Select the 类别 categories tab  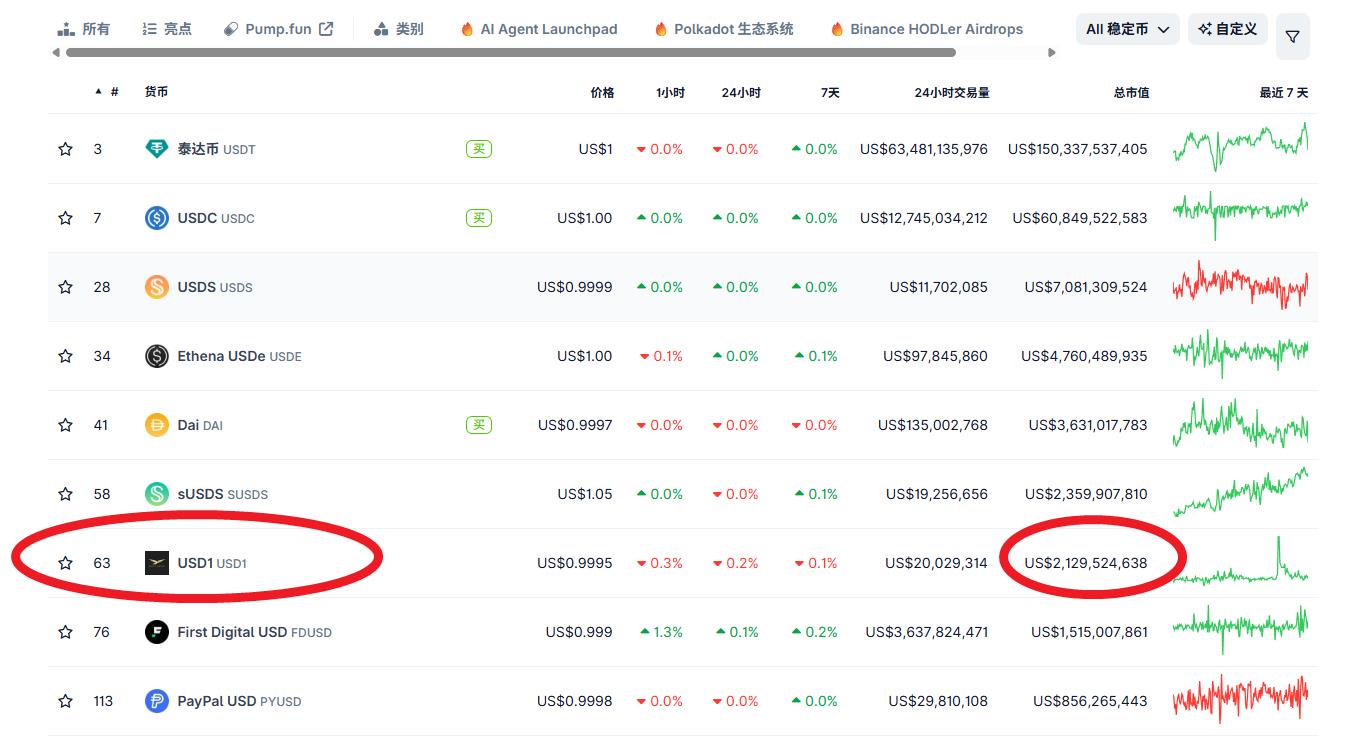click(398, 29)
